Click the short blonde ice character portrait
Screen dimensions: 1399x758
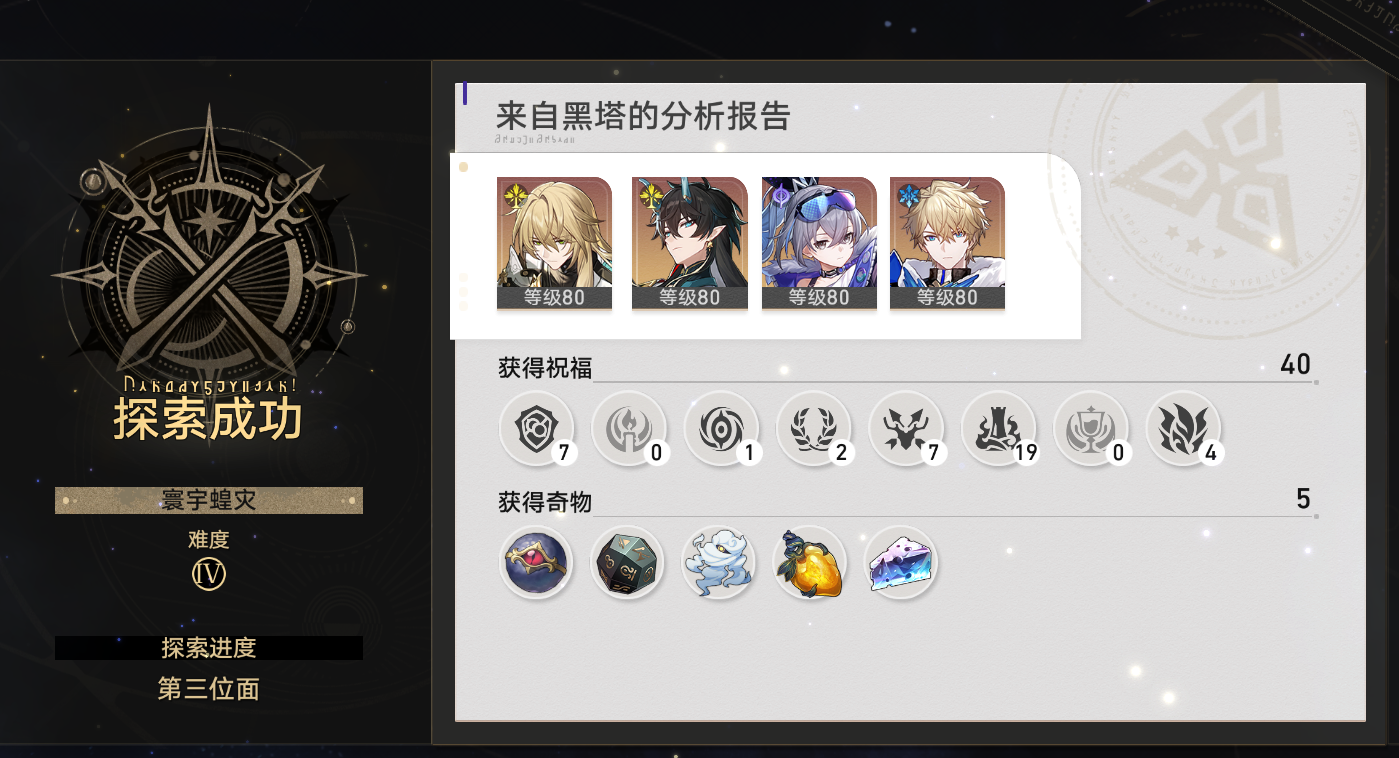click(947, 243)
